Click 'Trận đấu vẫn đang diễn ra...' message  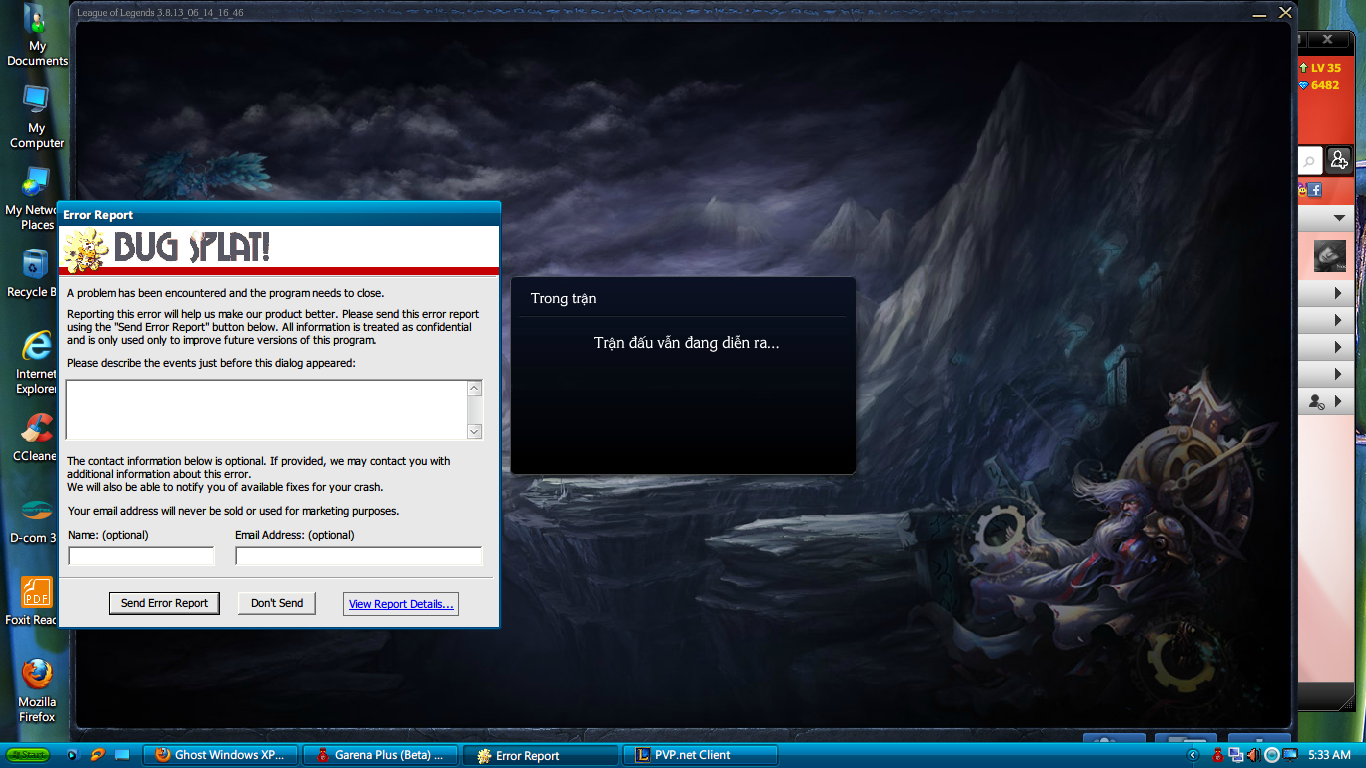[x=686, y=343]
